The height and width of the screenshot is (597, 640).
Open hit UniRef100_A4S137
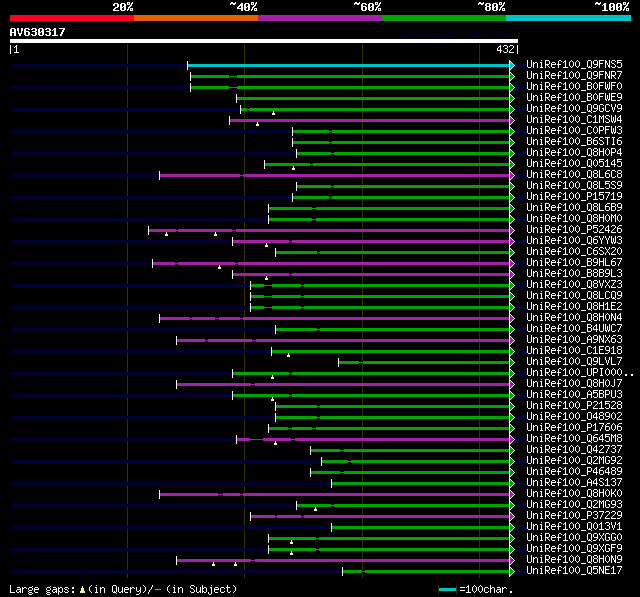574,483
